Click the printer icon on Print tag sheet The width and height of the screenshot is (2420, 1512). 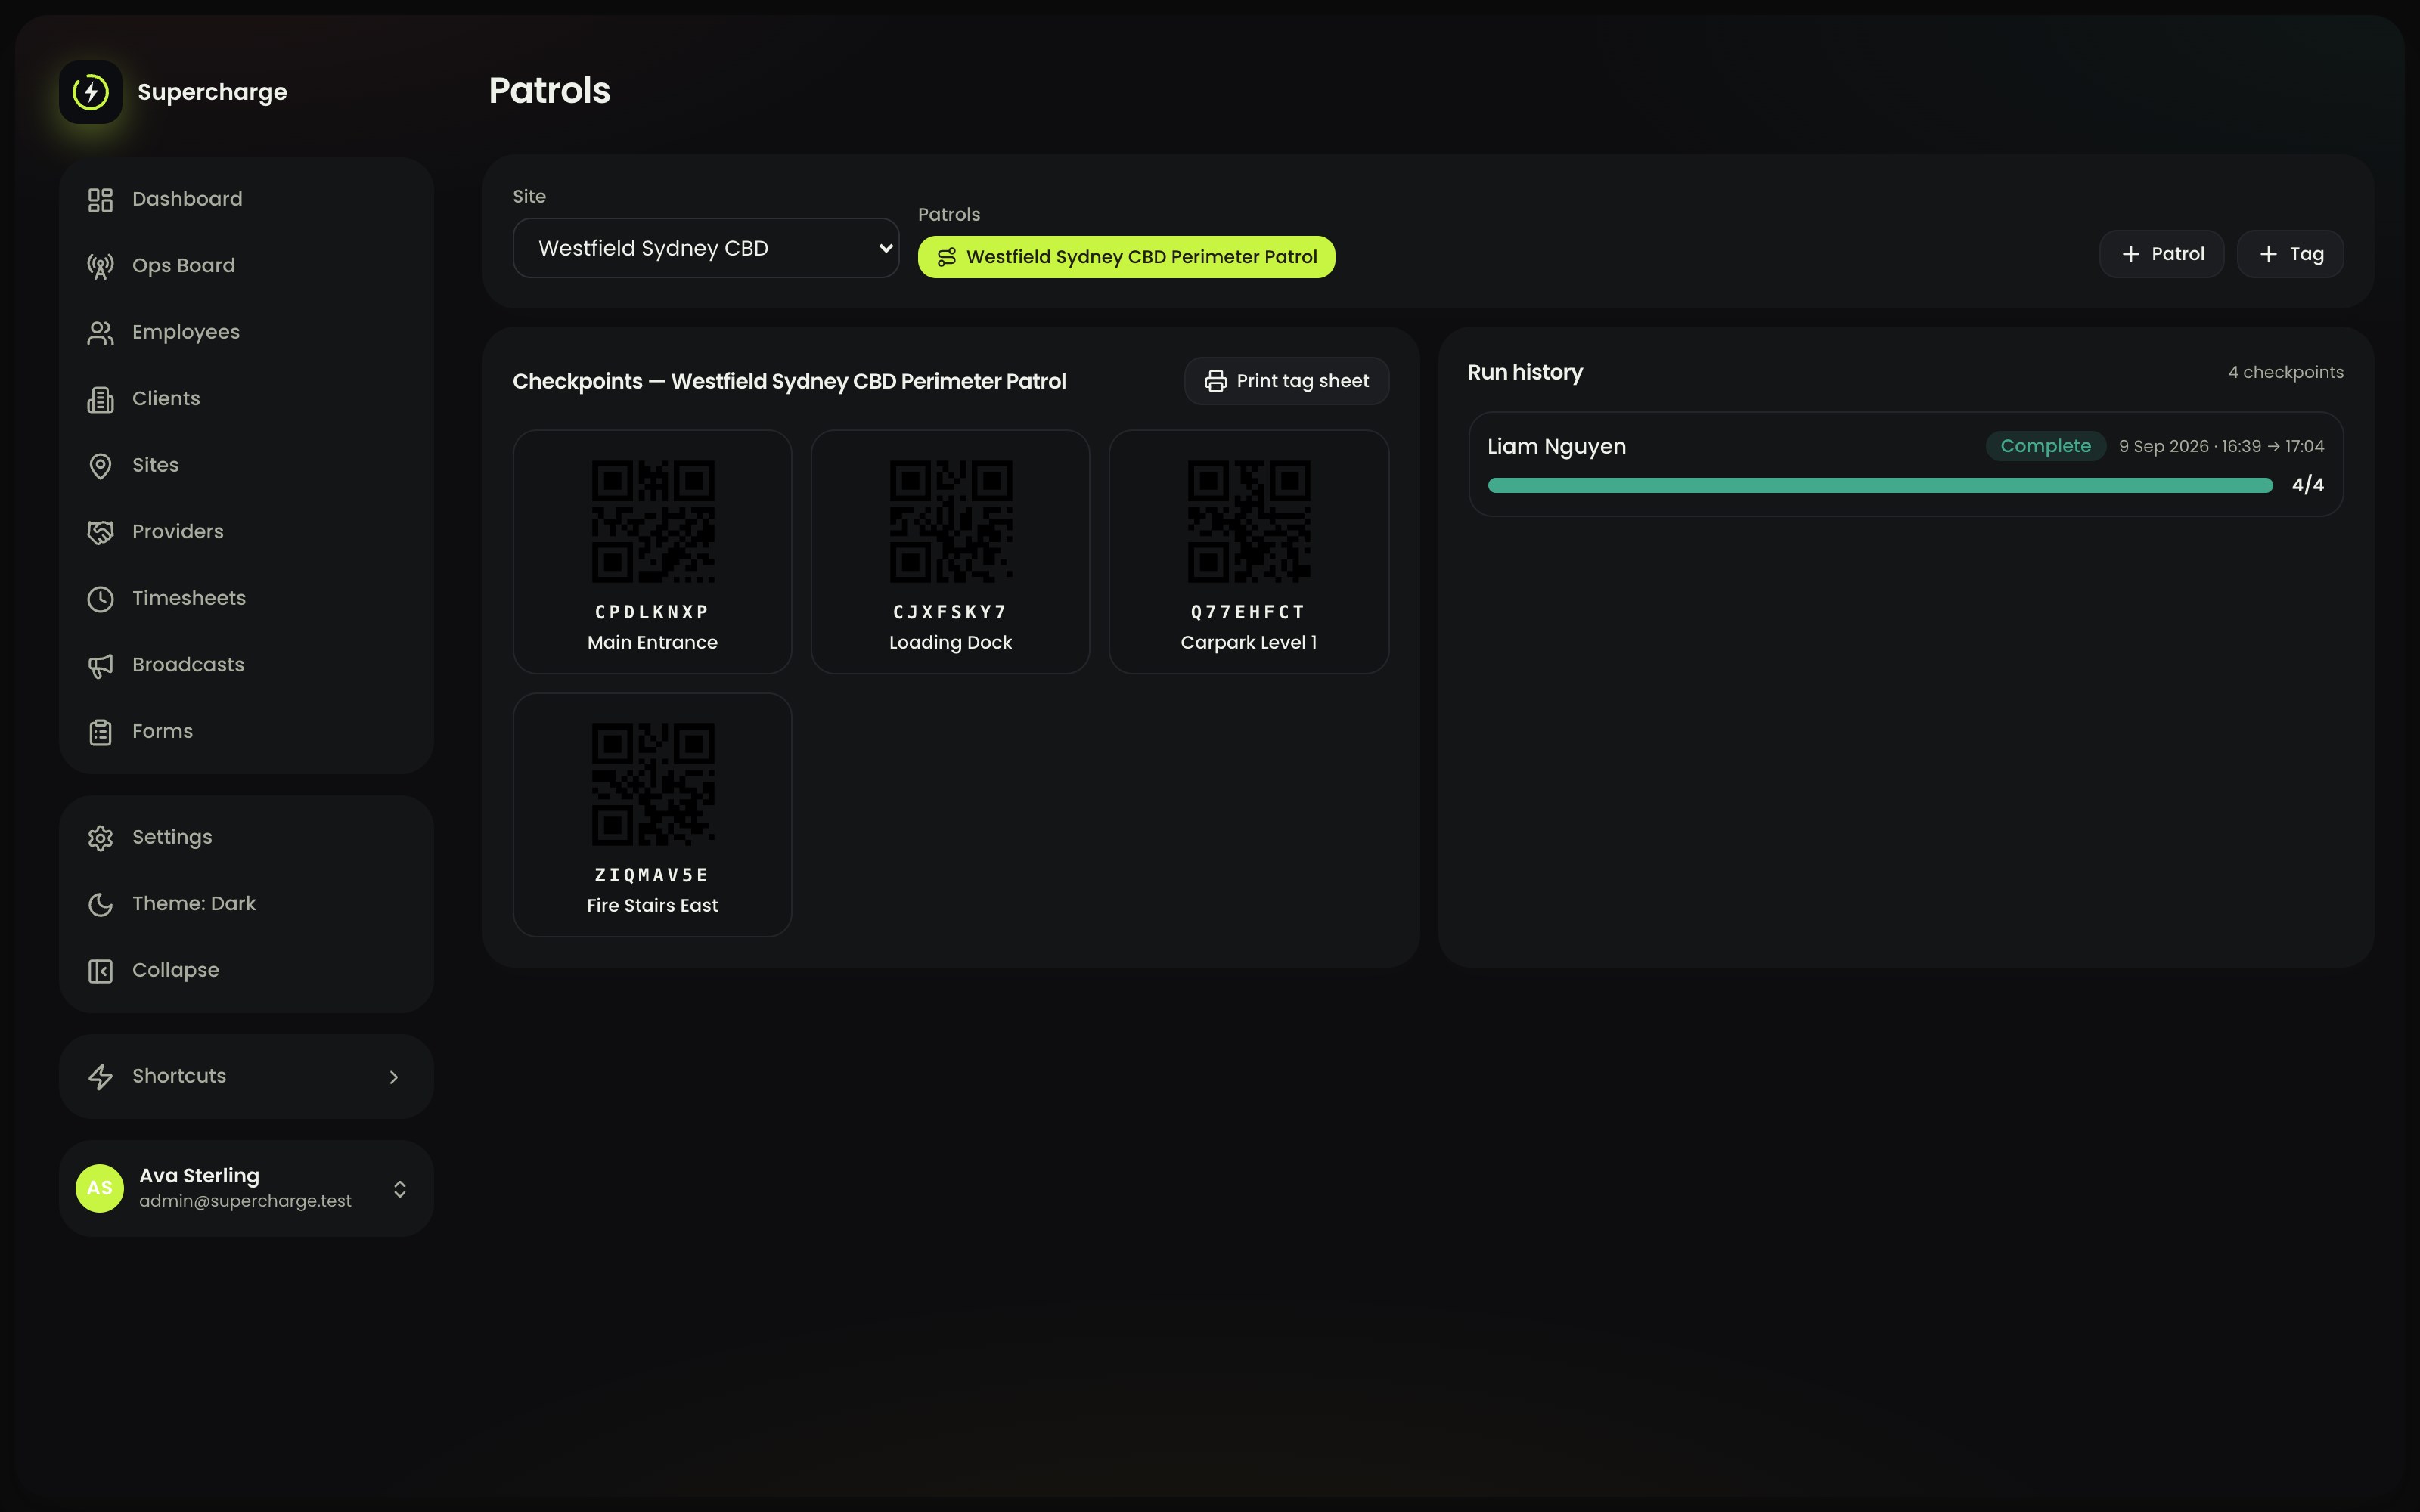tap(1215, 381)
